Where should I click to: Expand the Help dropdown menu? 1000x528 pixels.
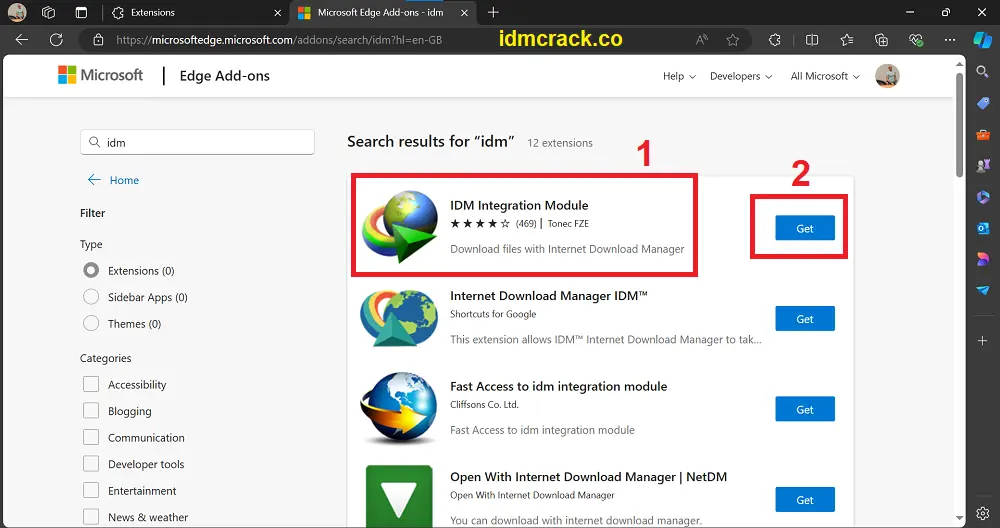[679, 76]
